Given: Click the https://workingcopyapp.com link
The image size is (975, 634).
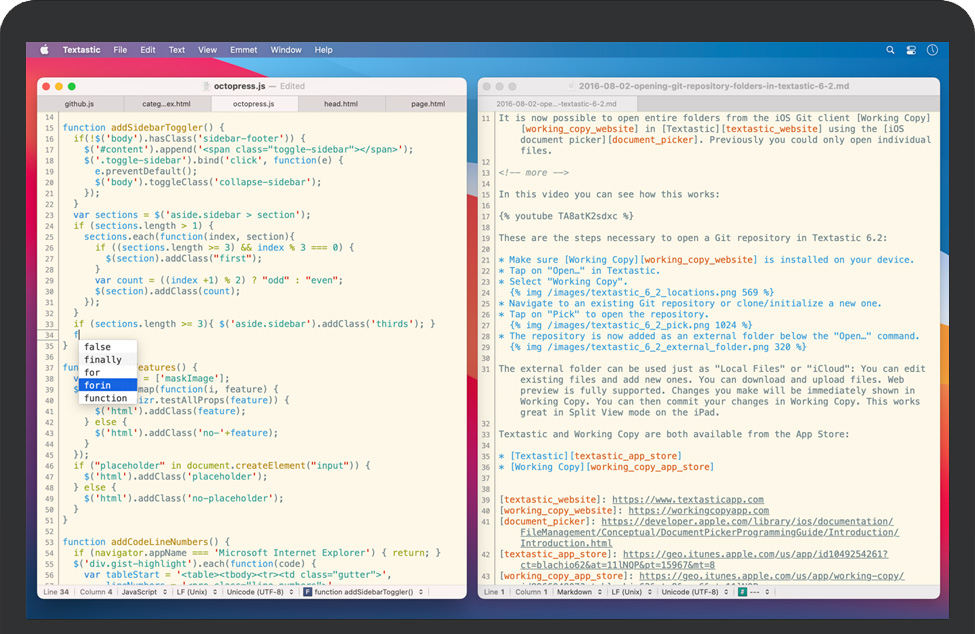Looking at the screenshot, I should click(698, 511).
